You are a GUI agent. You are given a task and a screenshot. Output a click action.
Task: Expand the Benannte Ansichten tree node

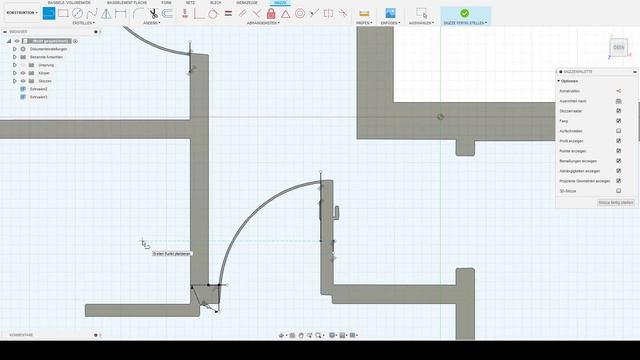coord(15,57)
